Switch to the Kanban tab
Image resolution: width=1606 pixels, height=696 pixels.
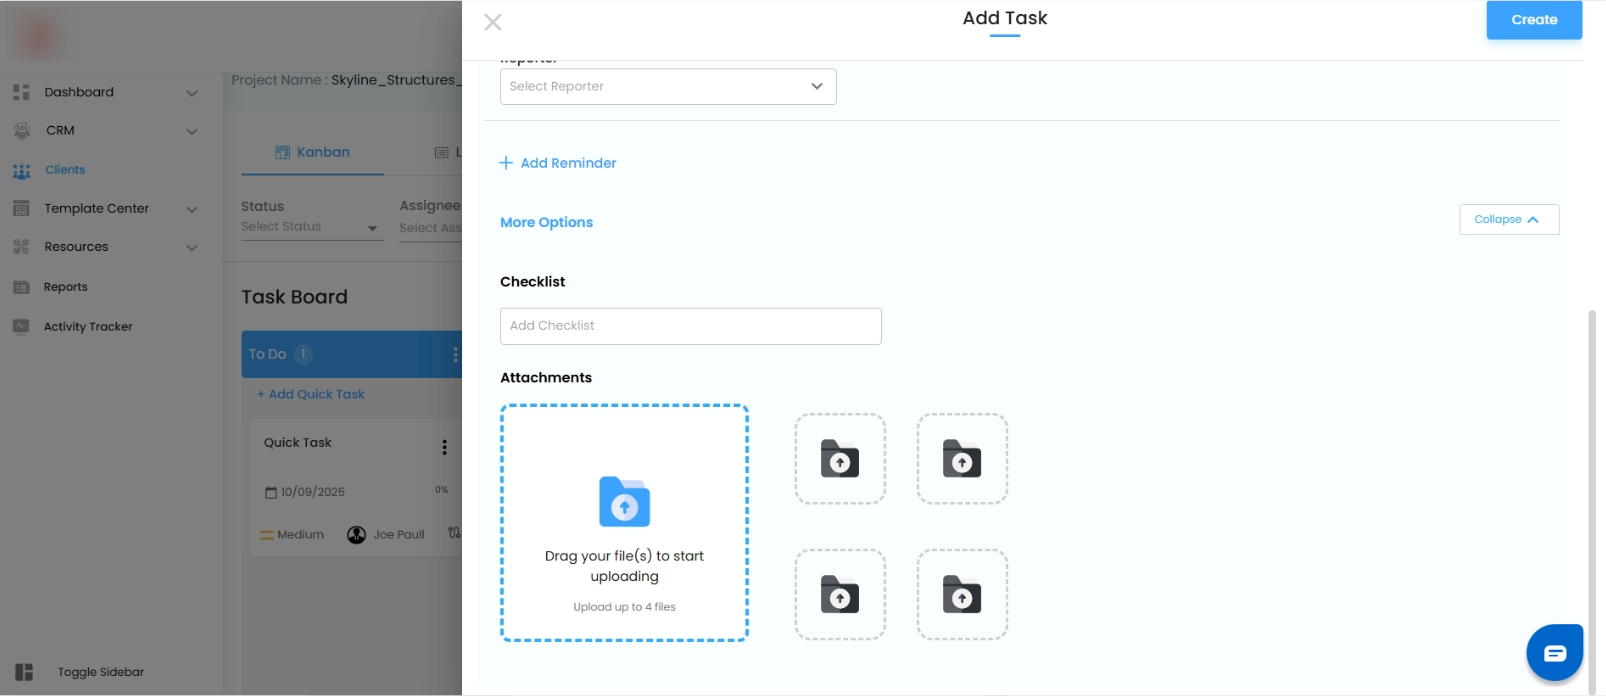point(313,153)
